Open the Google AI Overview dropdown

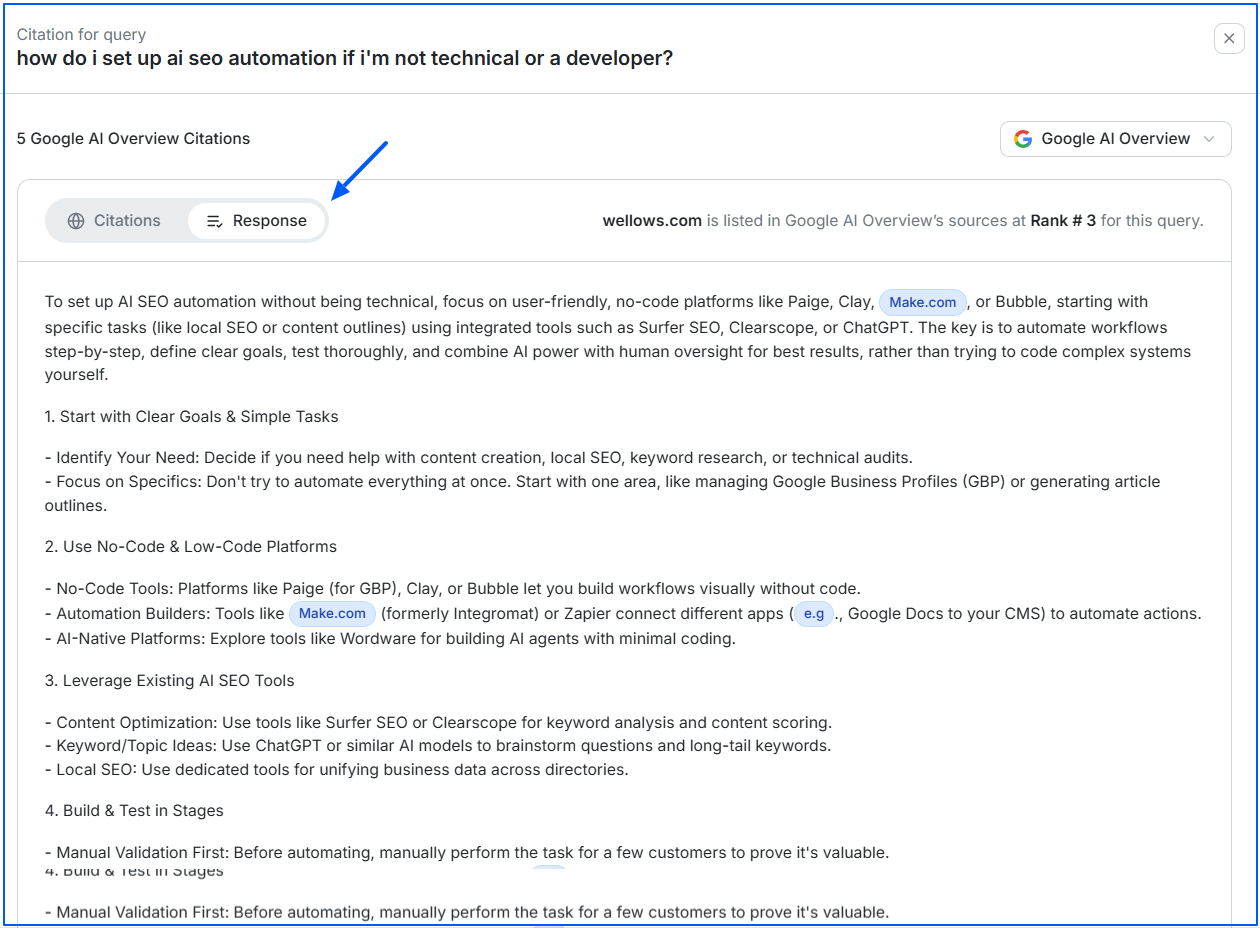[x=1115, y=139]
